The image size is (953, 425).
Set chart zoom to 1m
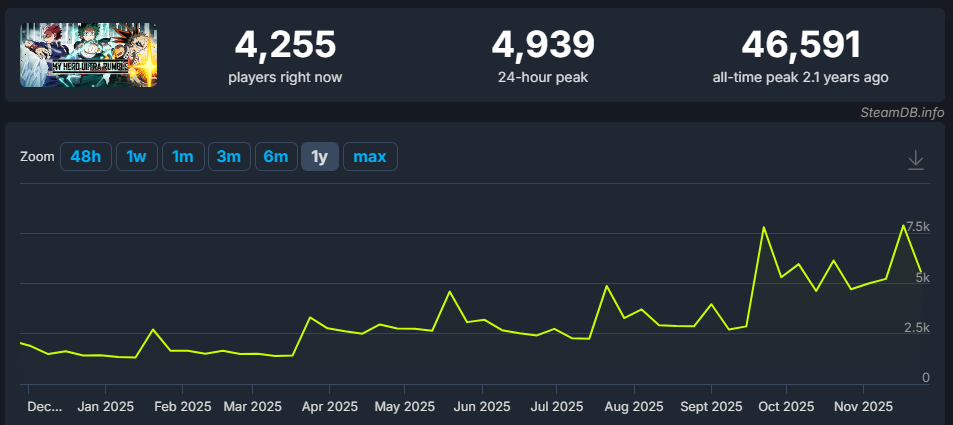coord(183,157)
